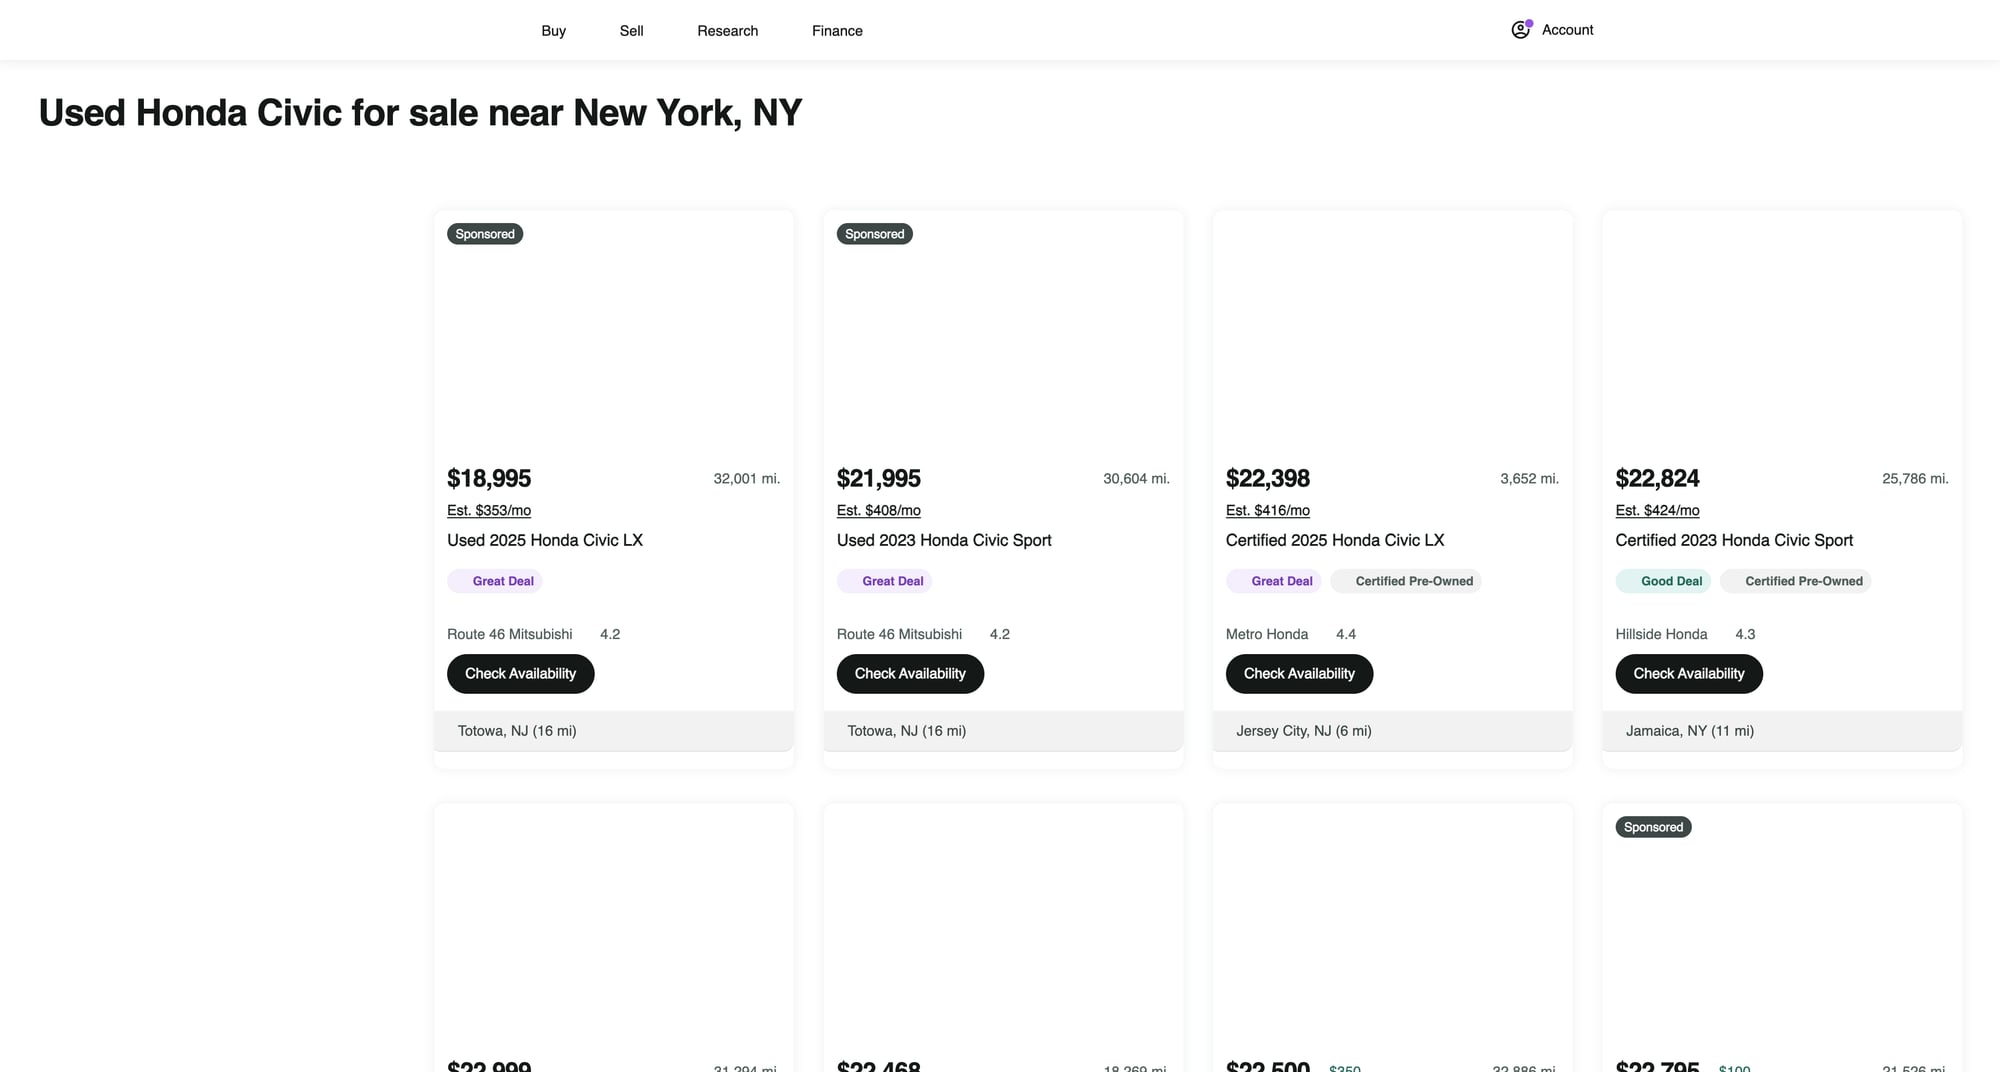Viewport: 2000px width, 1072px height.
Task: Click the Account profile icon
Action: point(1520,30)
